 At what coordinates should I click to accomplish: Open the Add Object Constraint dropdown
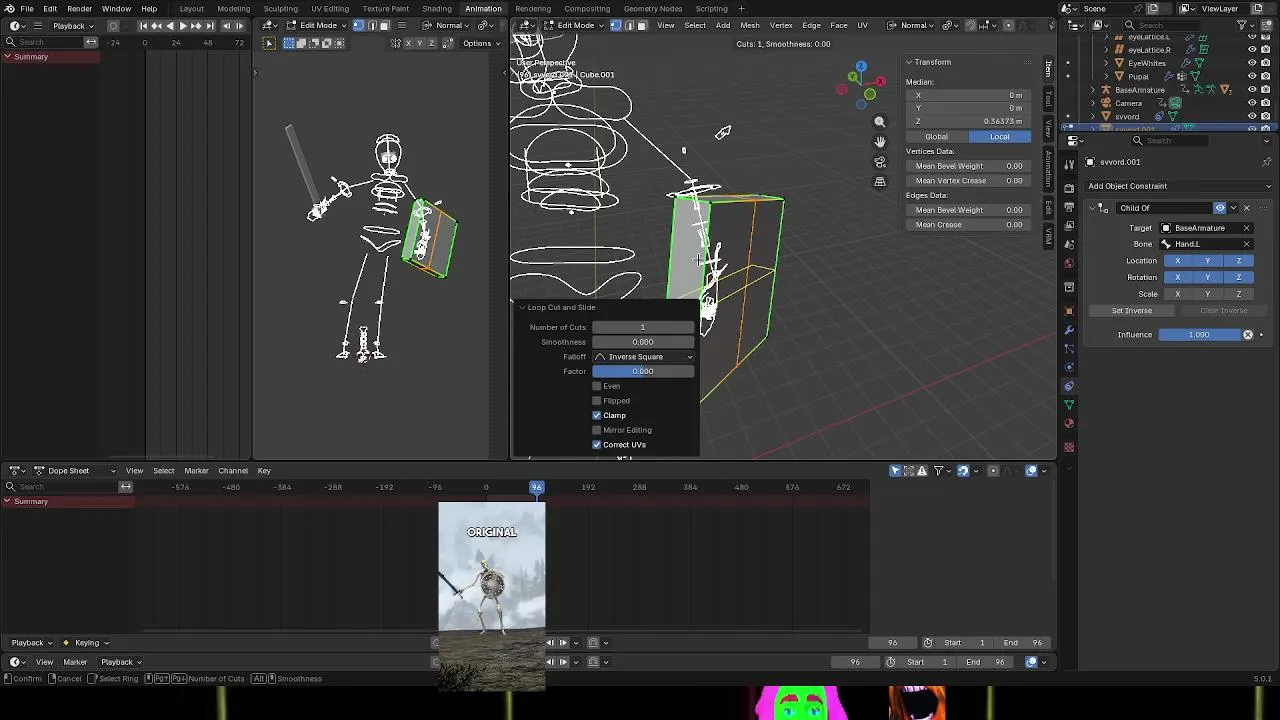click(1179, 186)
